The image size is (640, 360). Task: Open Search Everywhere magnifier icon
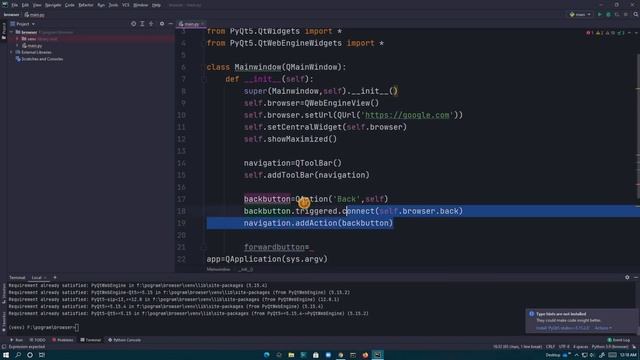636,14
